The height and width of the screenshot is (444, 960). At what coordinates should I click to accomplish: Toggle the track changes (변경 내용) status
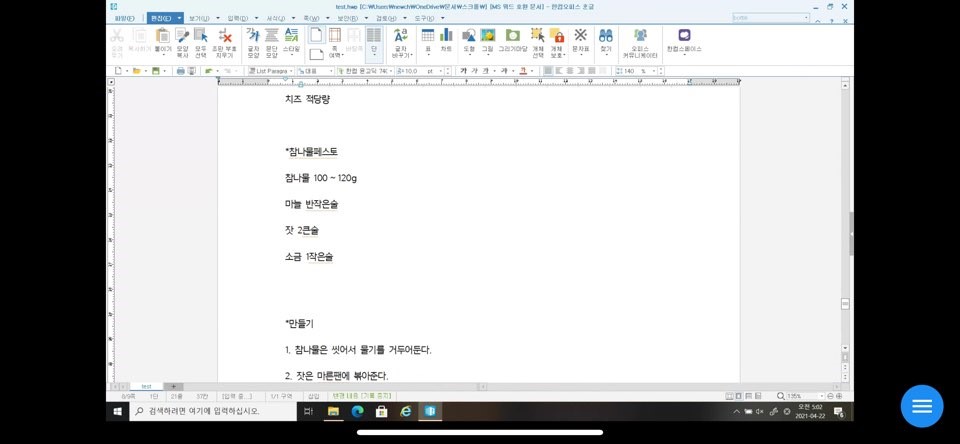(362, 396)
